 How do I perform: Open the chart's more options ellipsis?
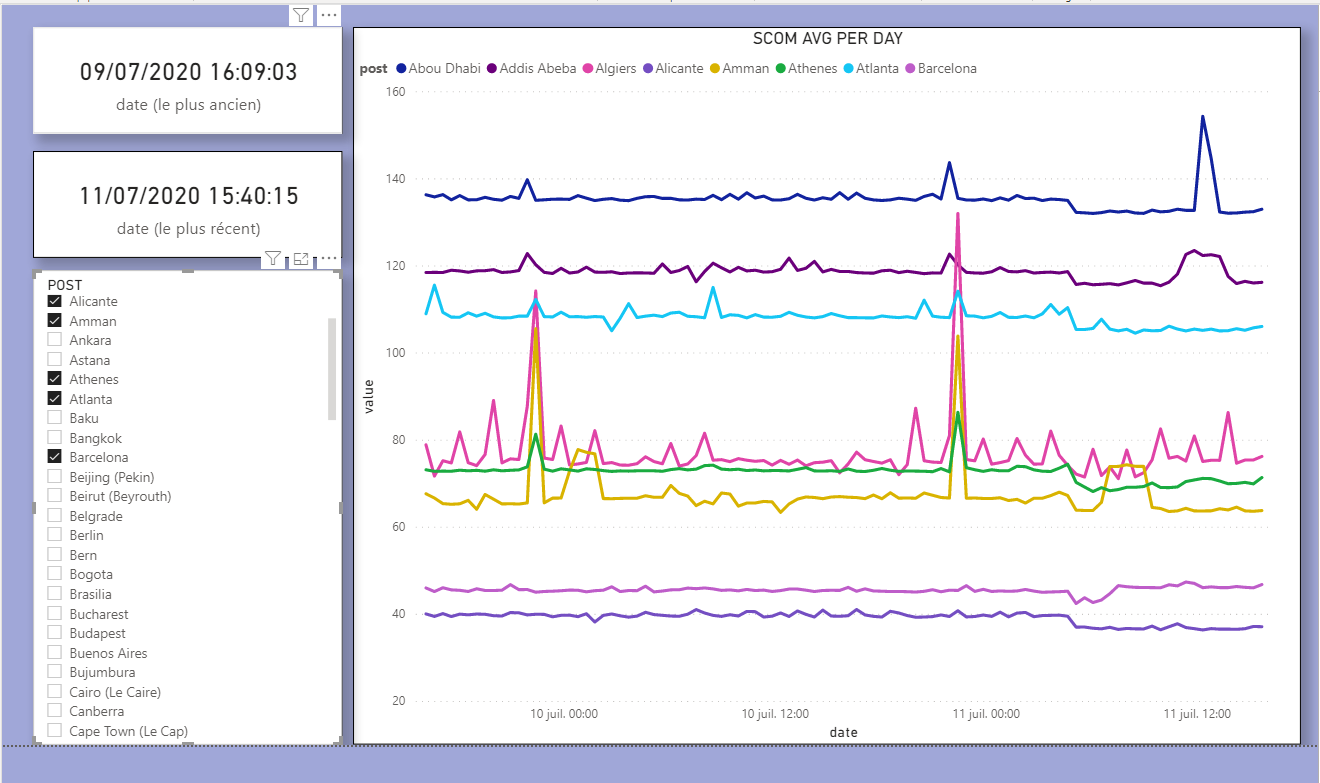(329, 15)
